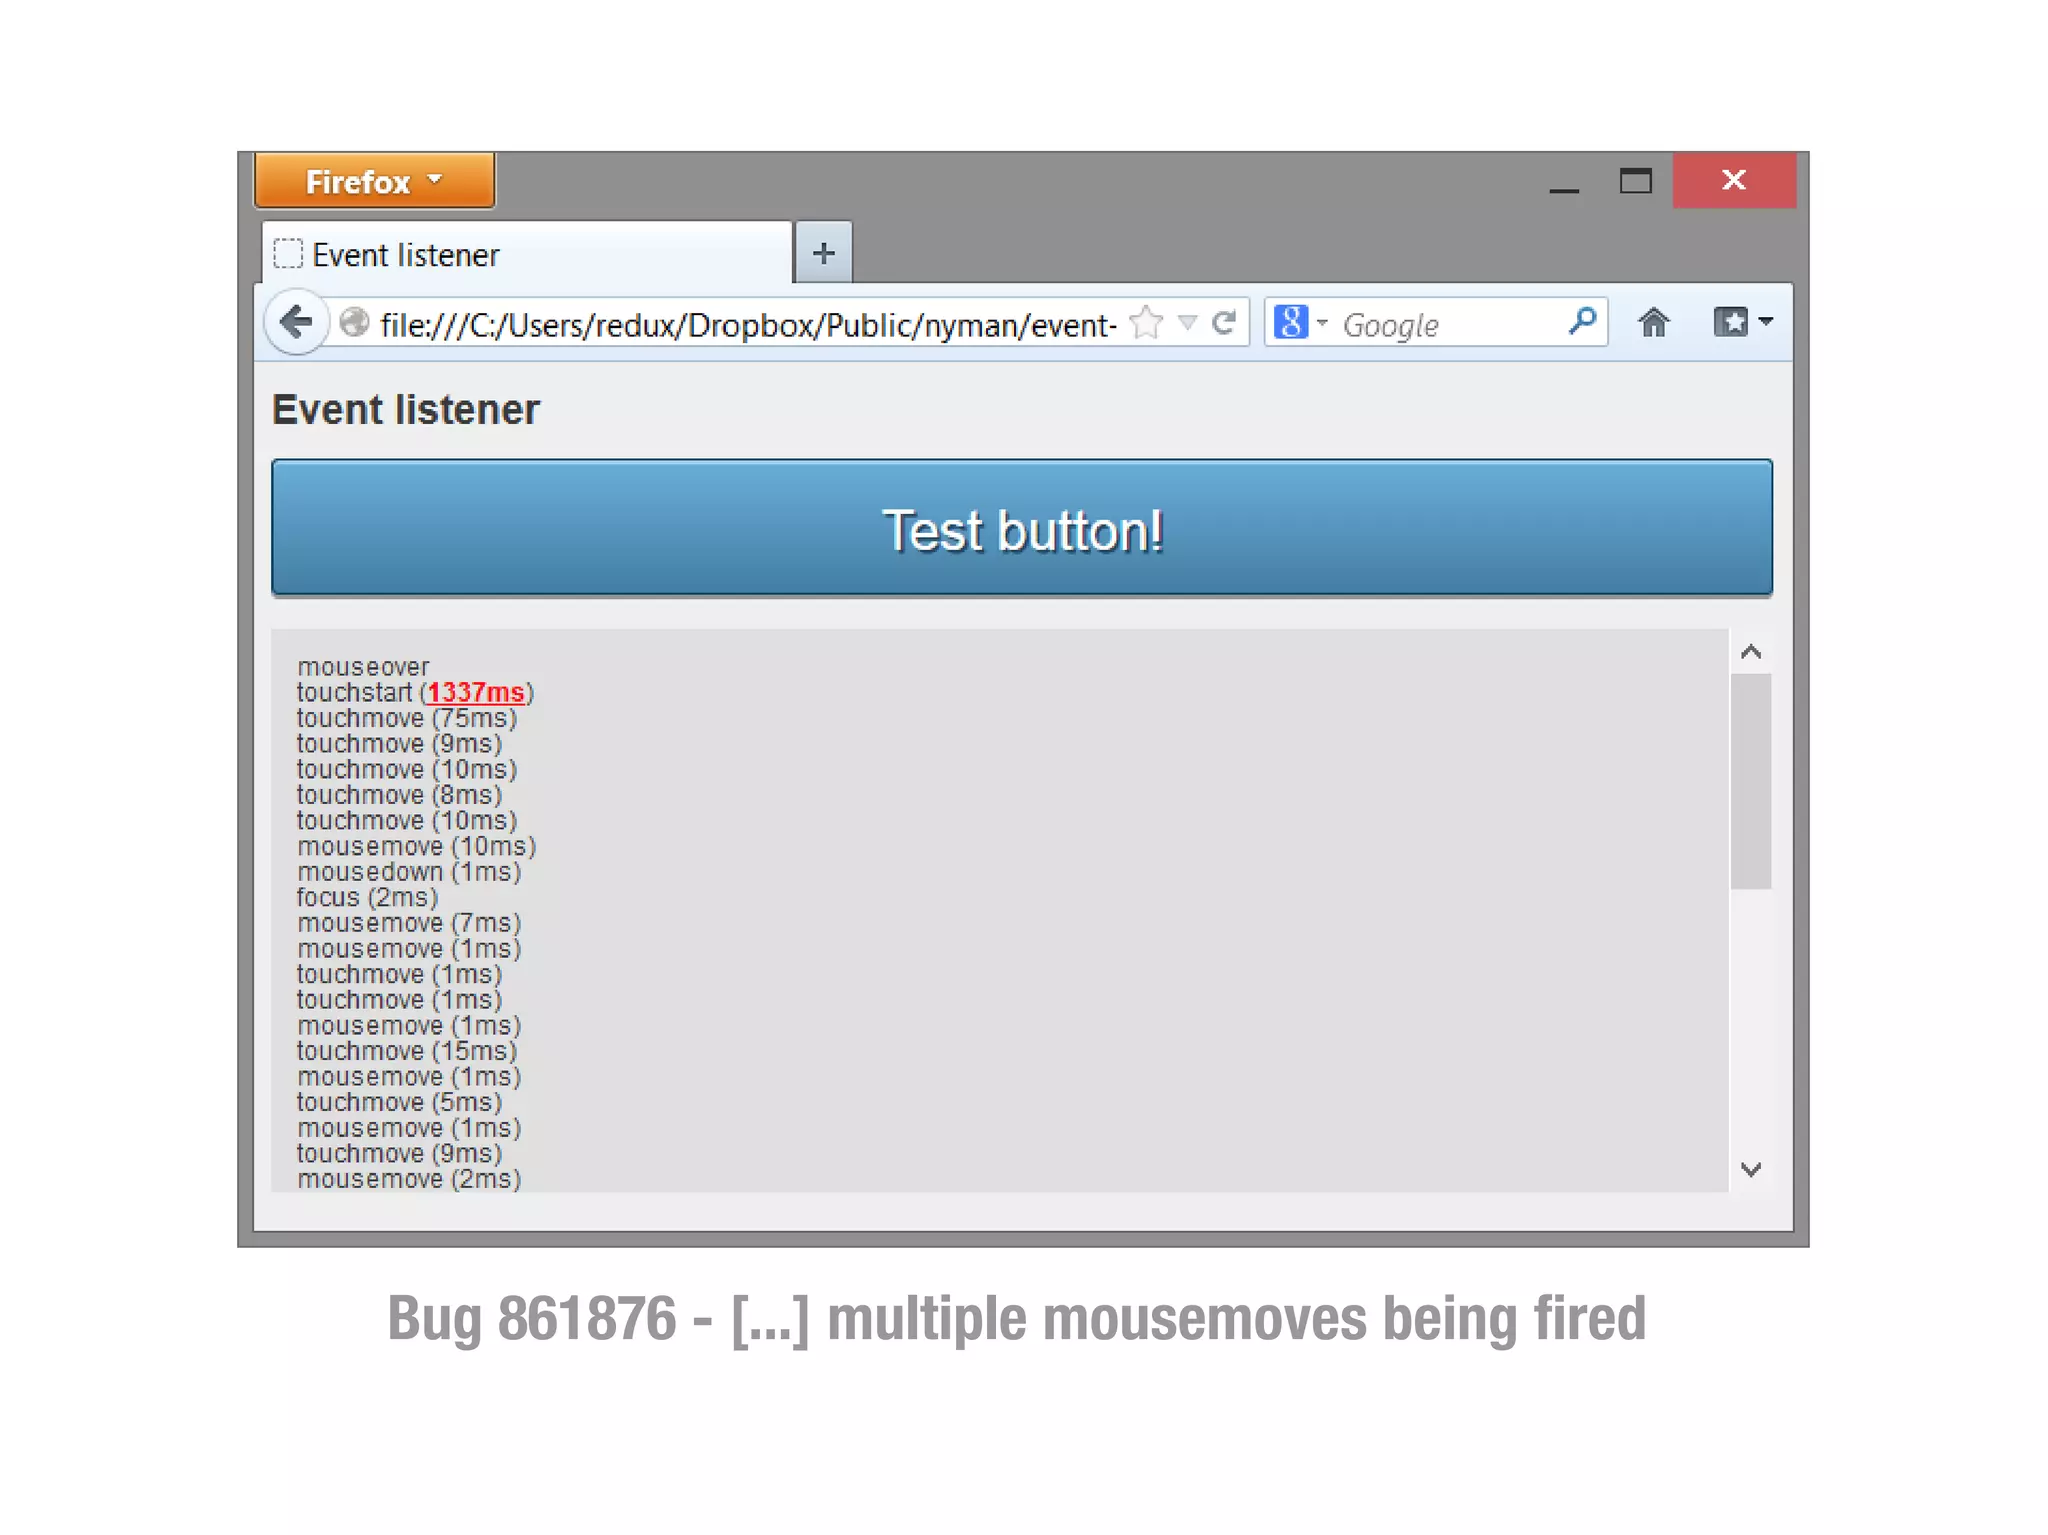Reload the current page
2048x1535 pixels.
(1224, 323)
